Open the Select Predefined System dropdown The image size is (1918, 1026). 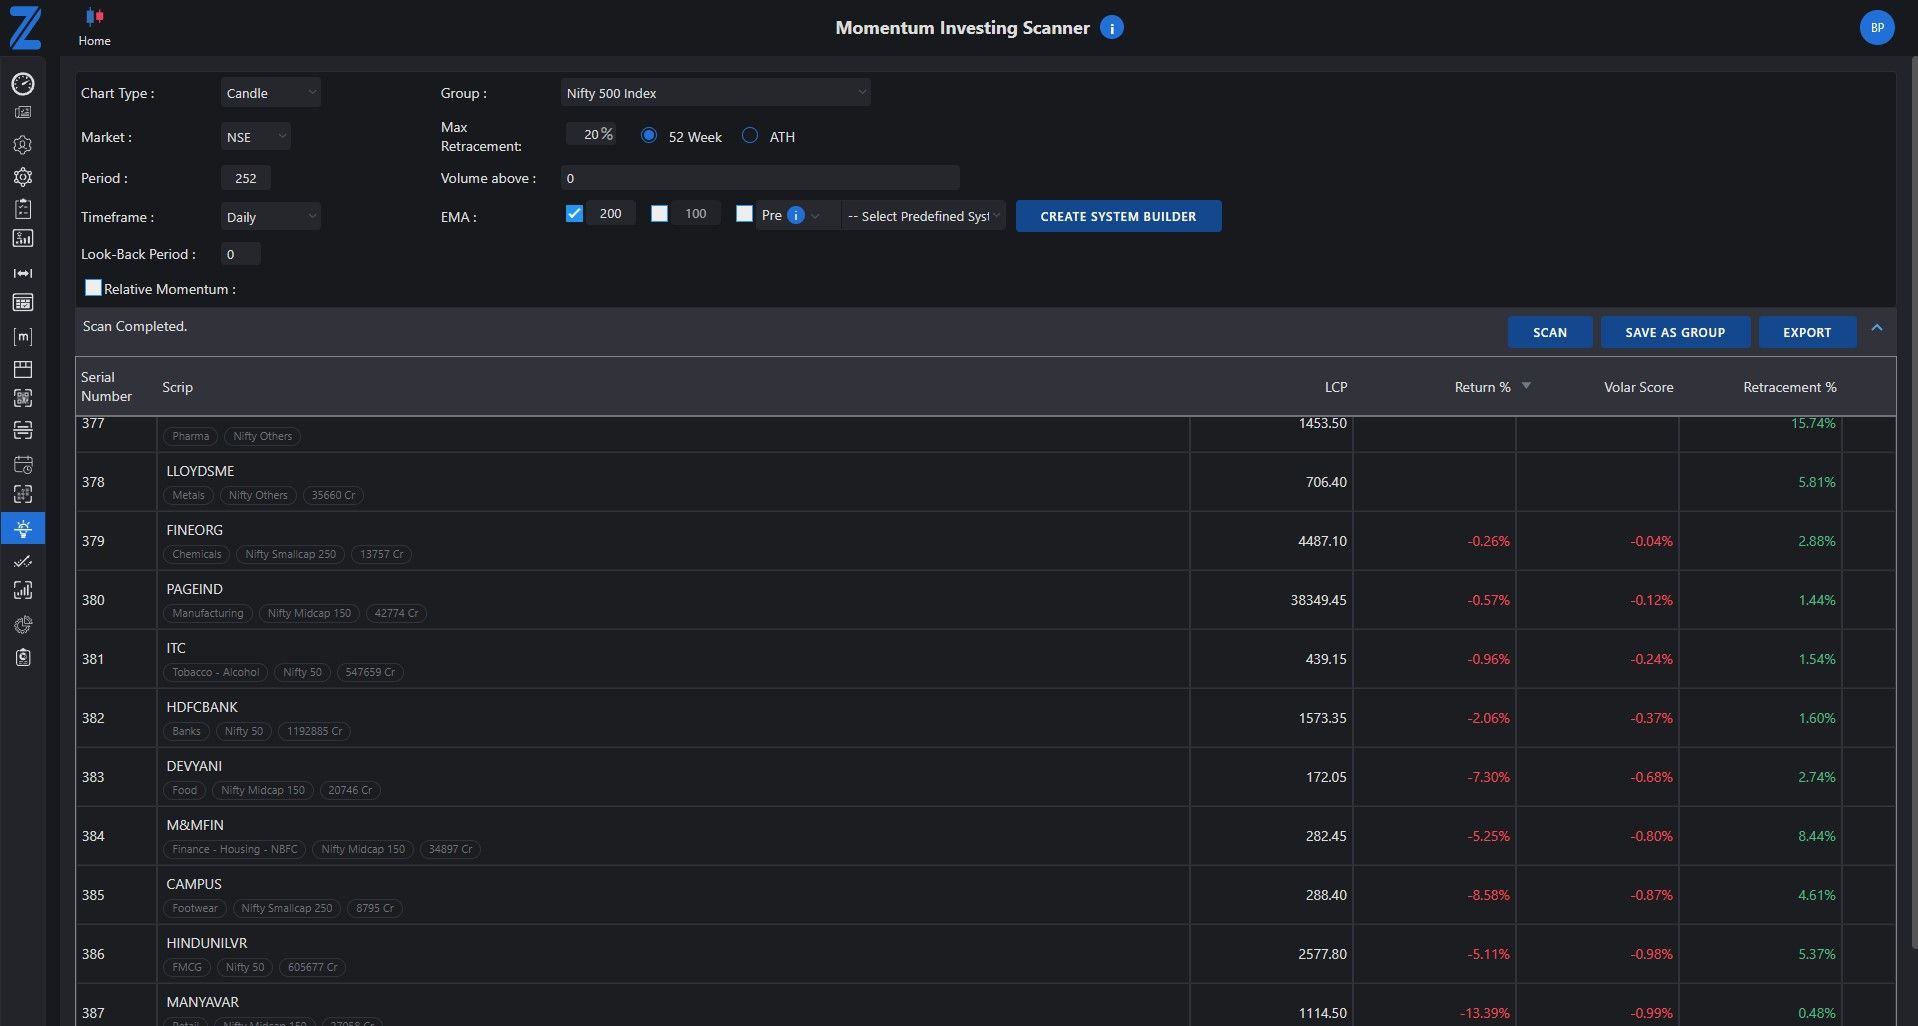tap(923, 216)
